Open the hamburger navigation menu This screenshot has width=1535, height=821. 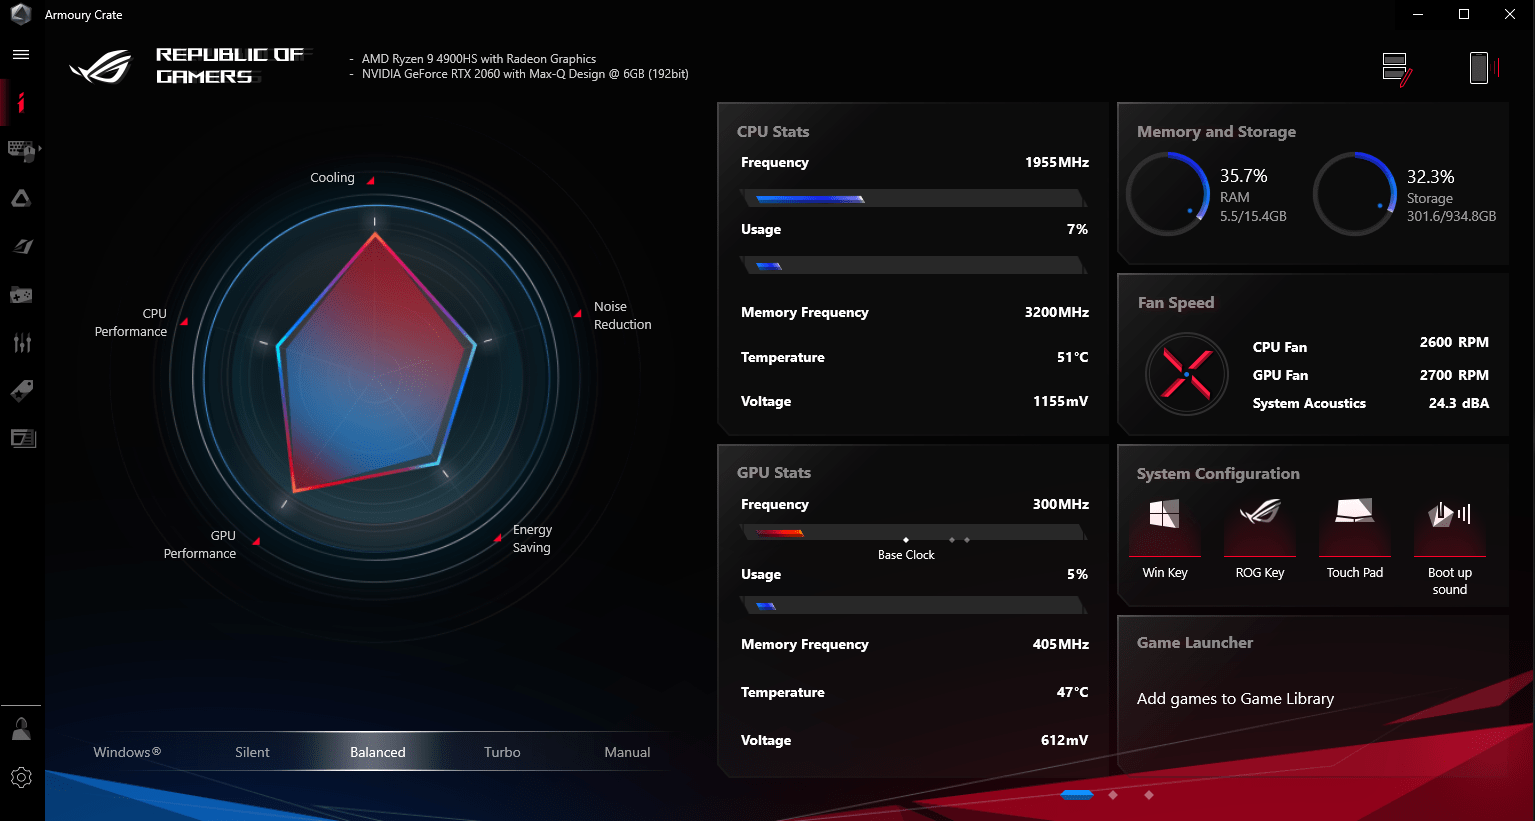click(x=21, y=55)
